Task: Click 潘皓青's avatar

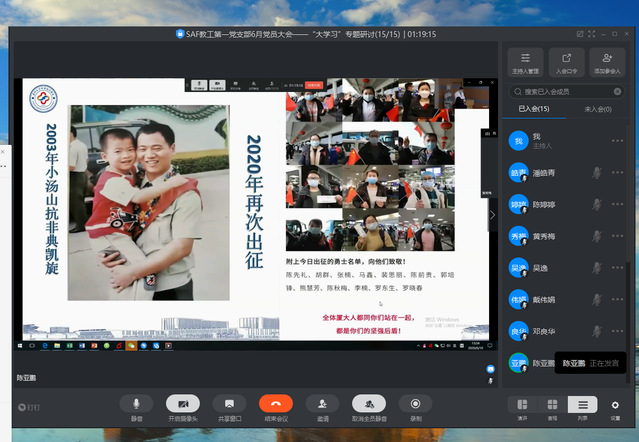Action: tap(518, 173)
